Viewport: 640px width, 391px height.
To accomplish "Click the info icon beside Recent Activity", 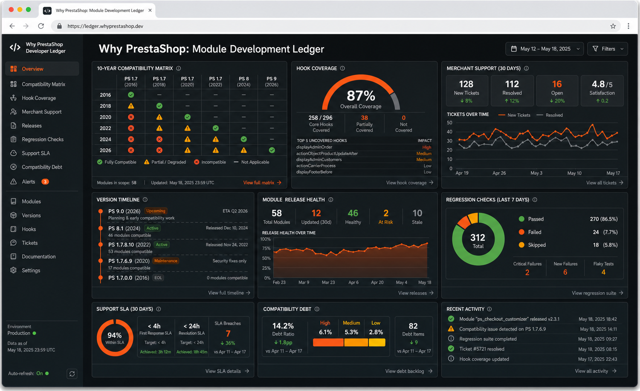I will pyautogui.click(x=489, y=309).
